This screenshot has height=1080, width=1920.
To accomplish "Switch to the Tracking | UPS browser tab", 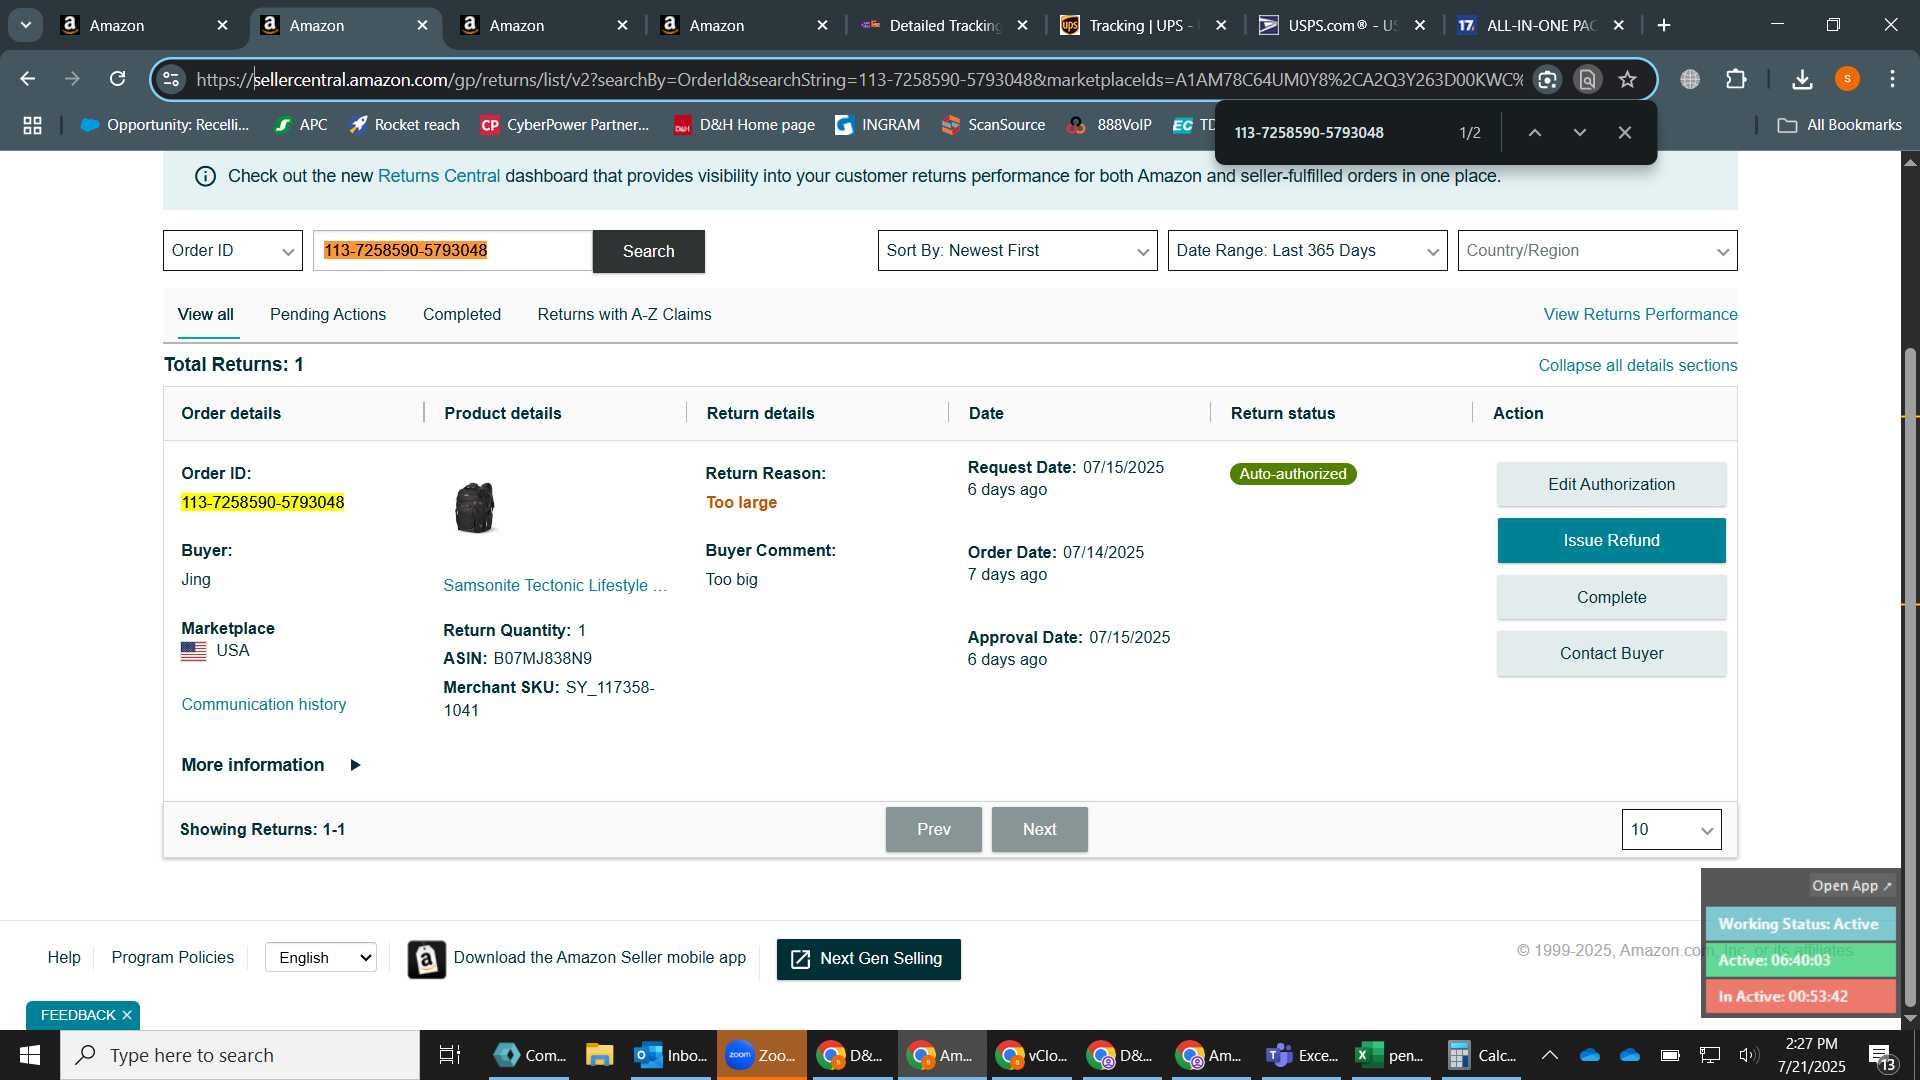I will (1144, 25).
